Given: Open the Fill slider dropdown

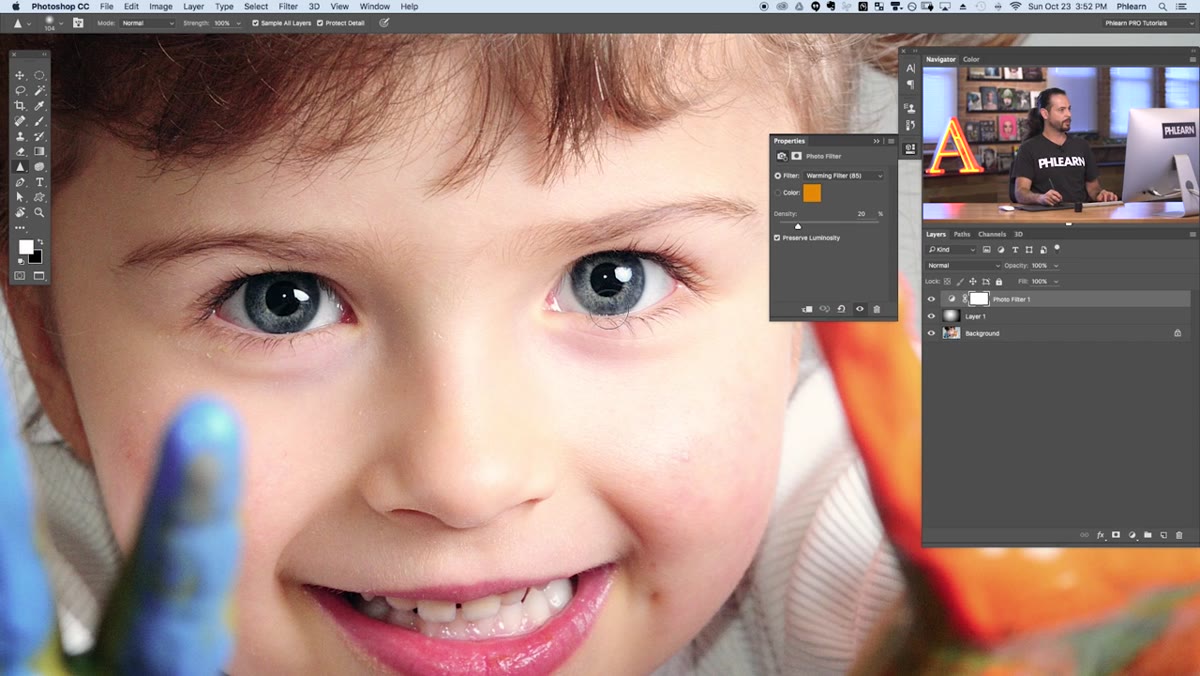Looking at the screenshot, I should pos(1056,282).
